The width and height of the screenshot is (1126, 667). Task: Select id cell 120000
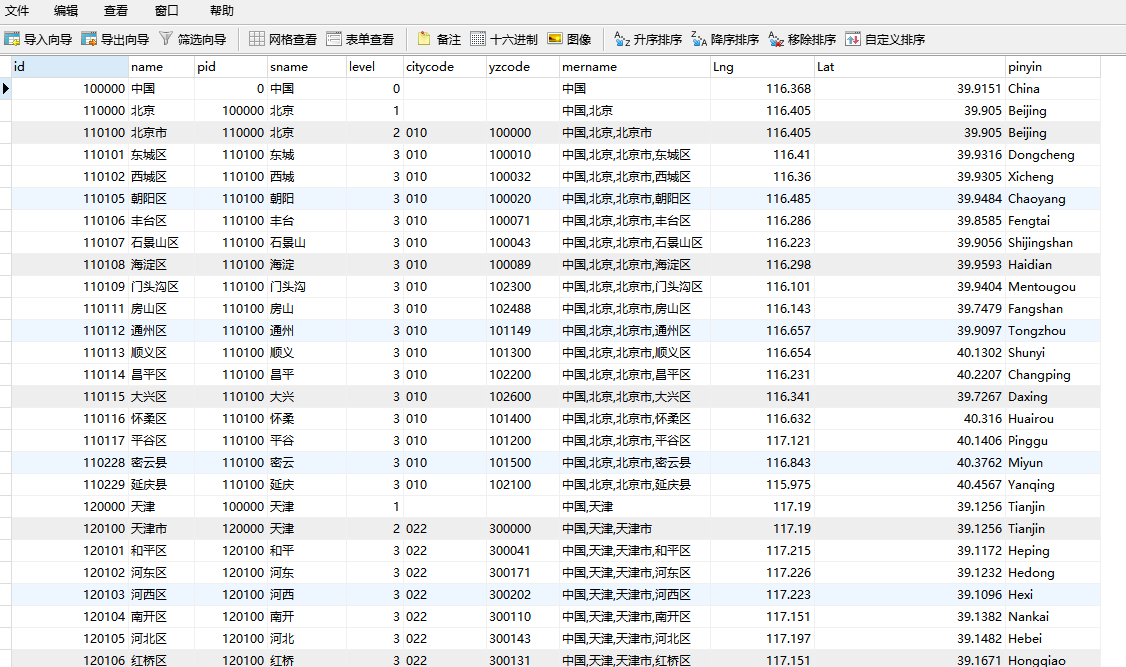(x=70, y=507)
